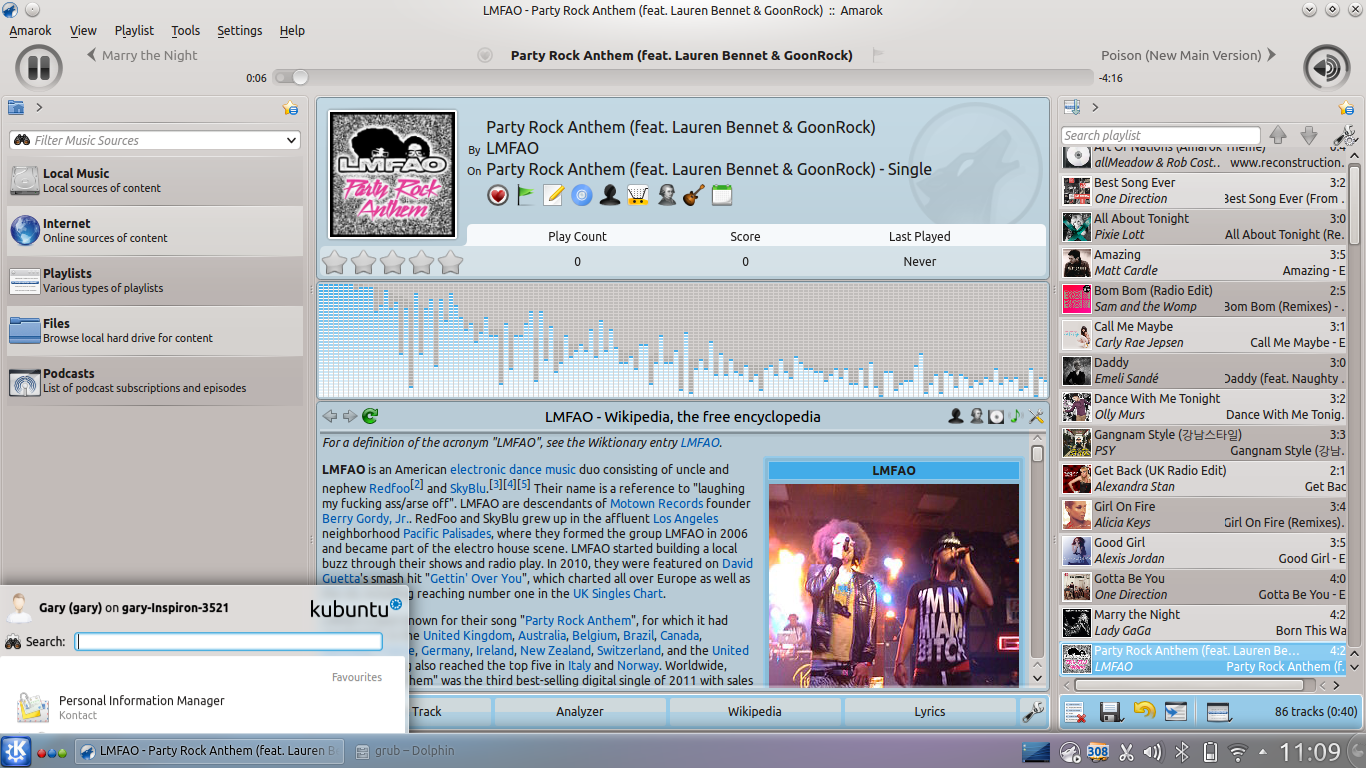Switch to the Lyrics applet tab
Image resolution: width=1366 pixels, height=768 pixels.
point(930,712)
